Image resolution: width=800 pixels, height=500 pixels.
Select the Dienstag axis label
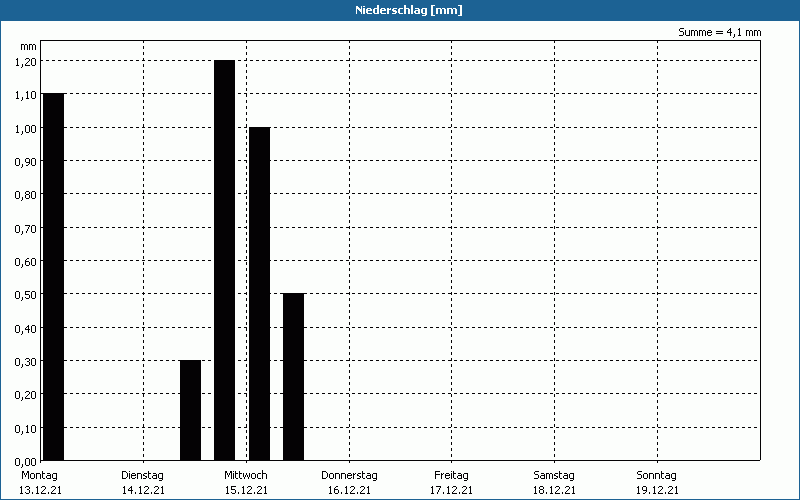[x=142, y=475]
